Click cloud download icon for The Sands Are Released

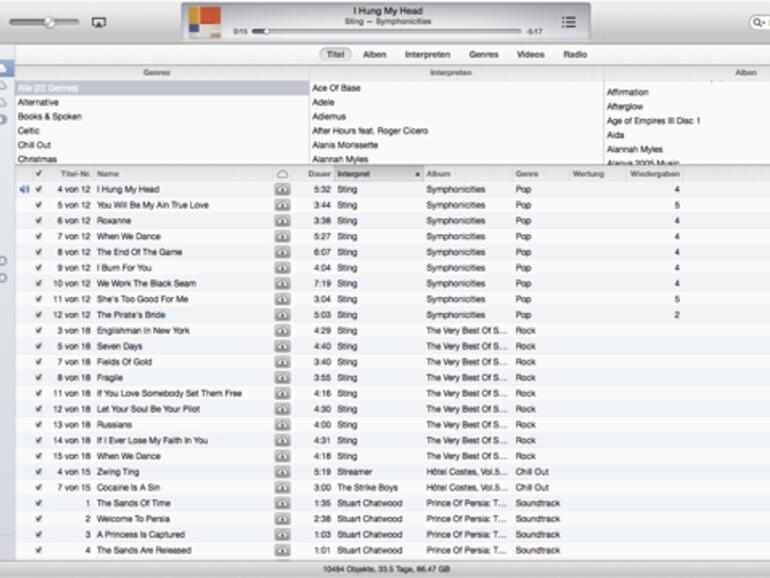pyautogui.click(x=282, y=551)
